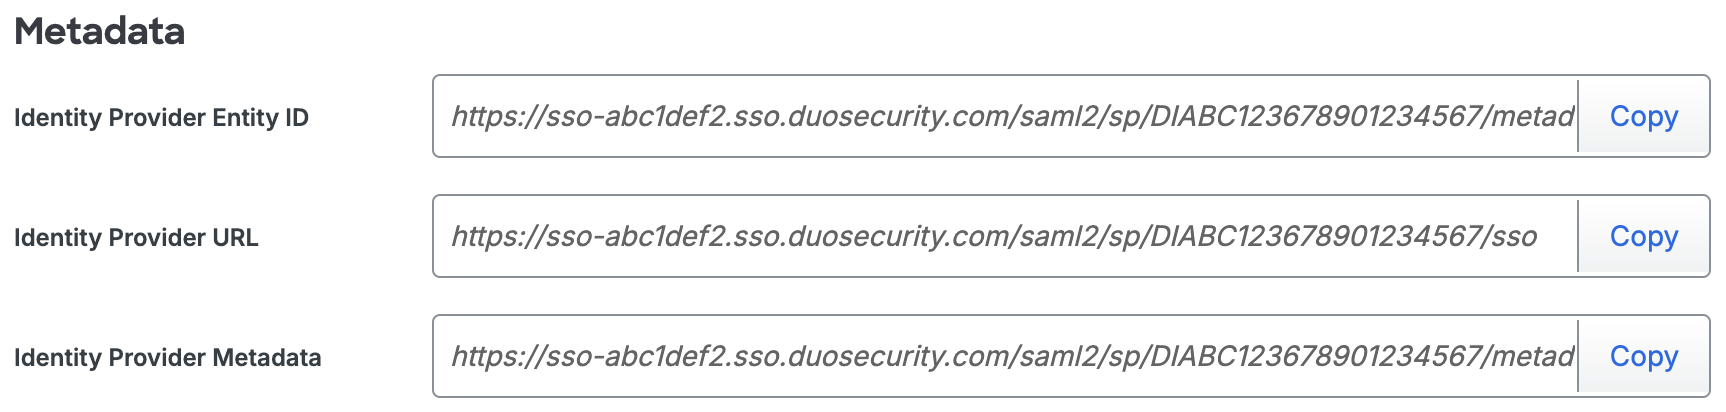Click the Identity Provider Metadata label
The width and height of the screenshot is (1726, 412).
click(x=167, y=358)
